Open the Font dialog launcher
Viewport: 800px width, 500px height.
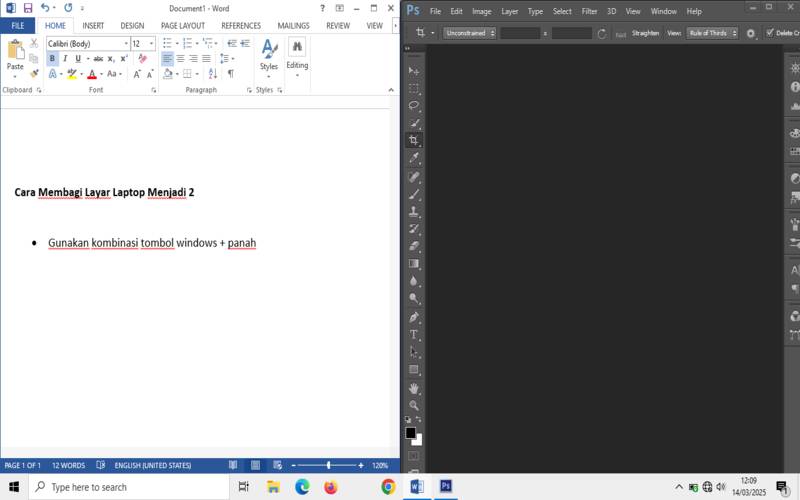(x=154, y=90)
